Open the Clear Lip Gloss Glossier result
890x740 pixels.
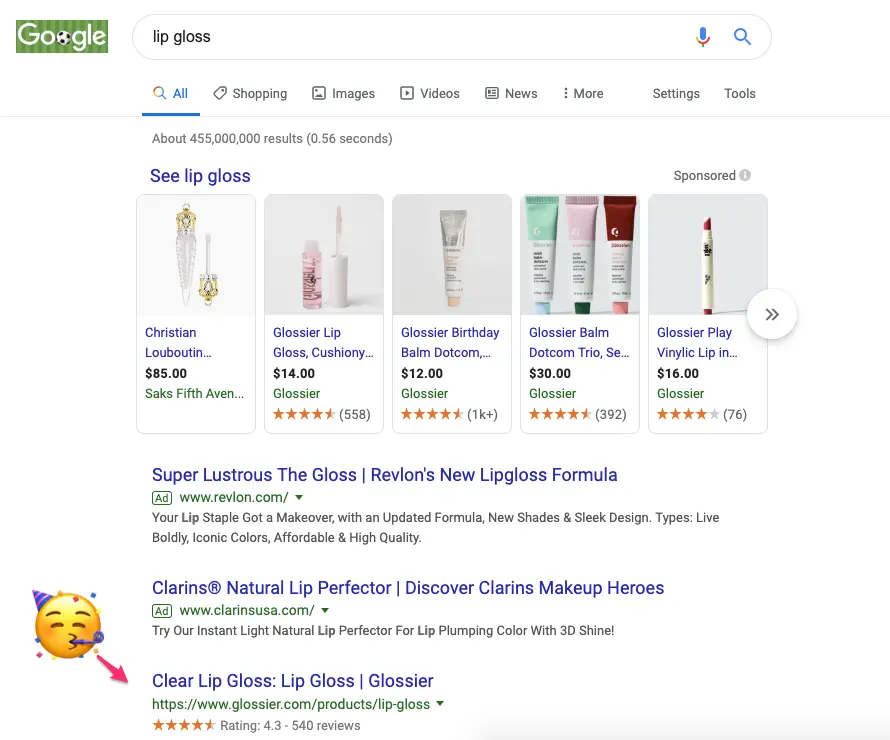click(x=292, y=680)
